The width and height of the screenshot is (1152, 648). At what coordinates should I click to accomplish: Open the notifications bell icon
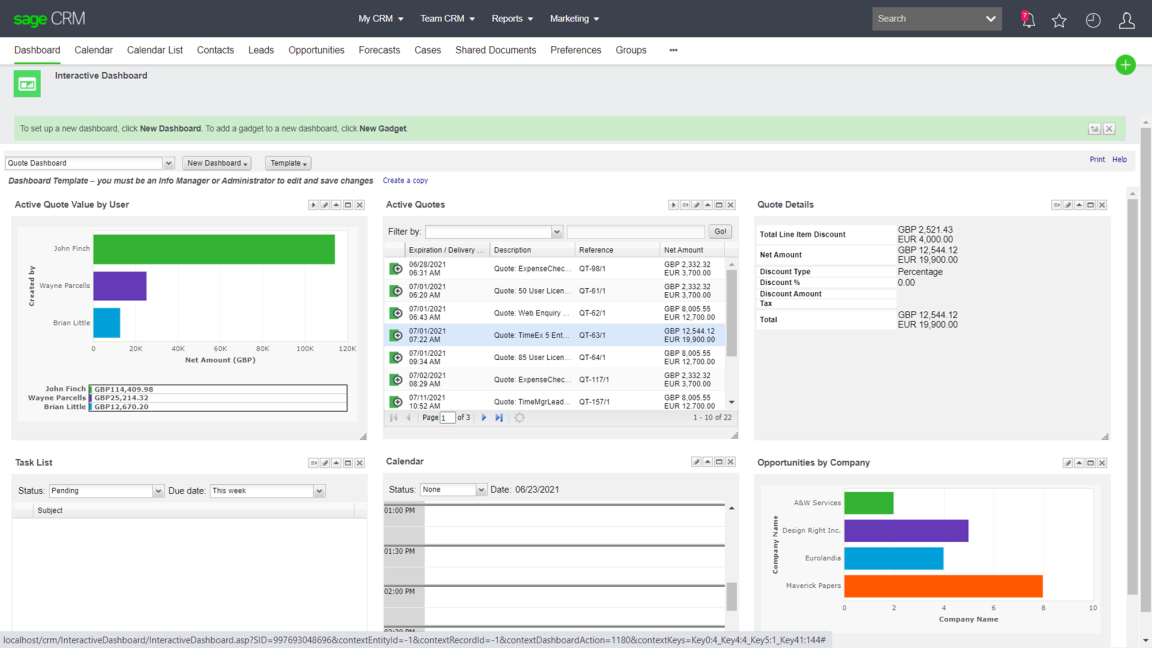pyautogui.click(x=1027, y=19)
